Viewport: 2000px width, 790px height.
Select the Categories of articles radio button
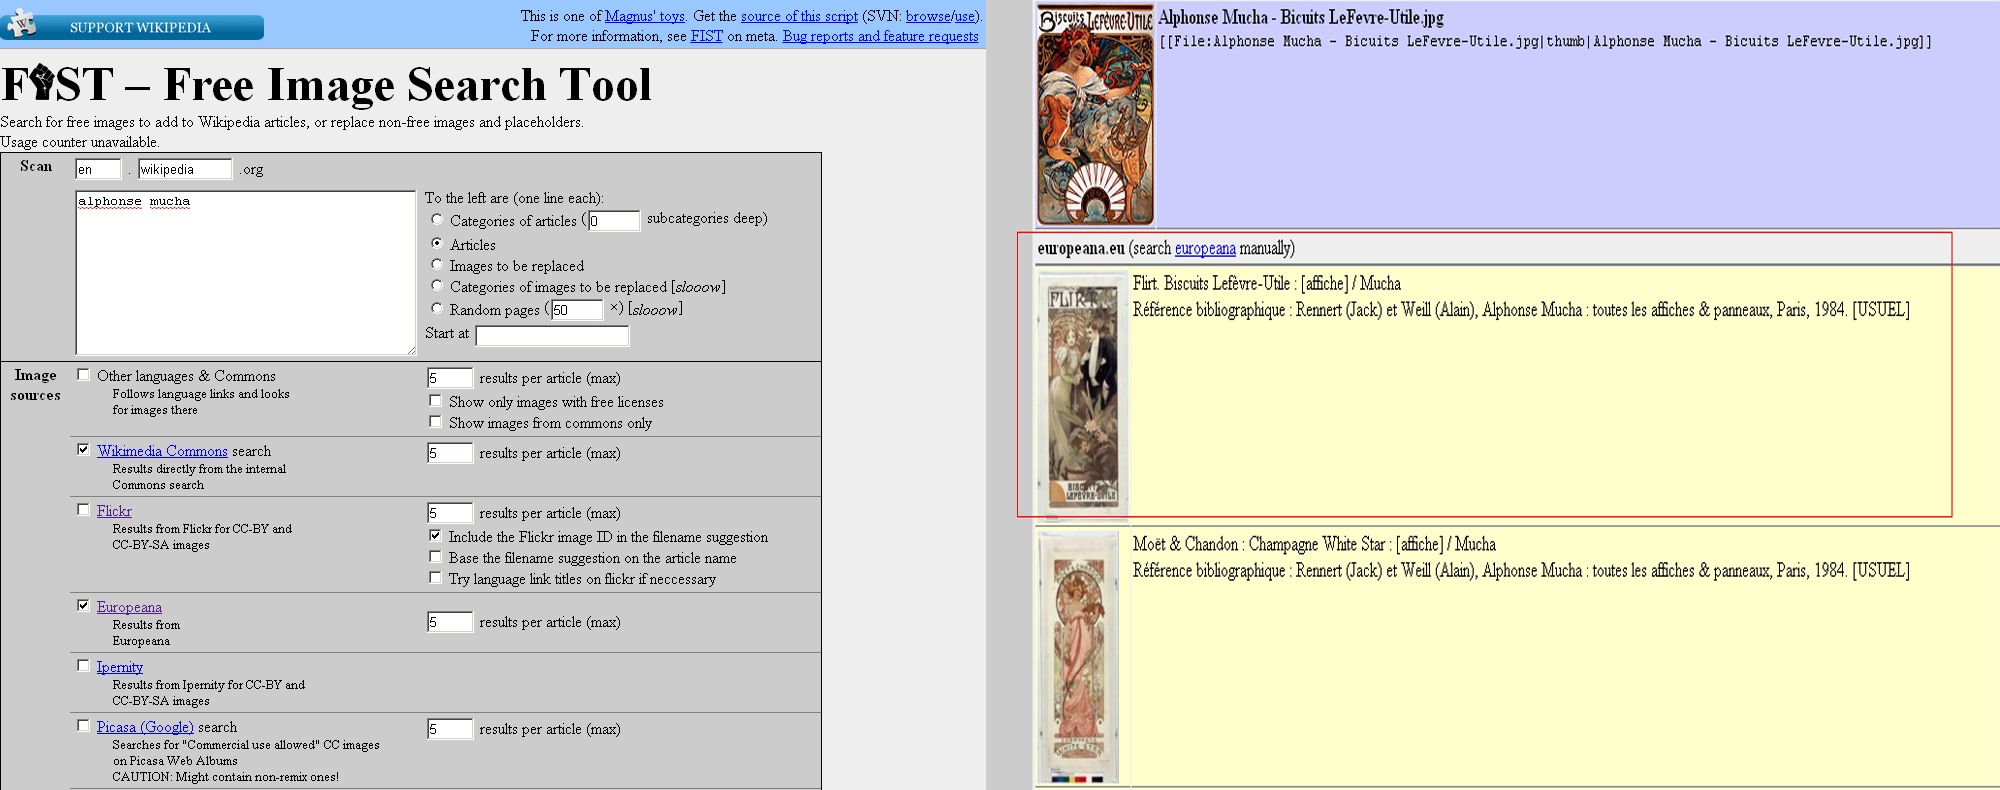coord(437,219)
